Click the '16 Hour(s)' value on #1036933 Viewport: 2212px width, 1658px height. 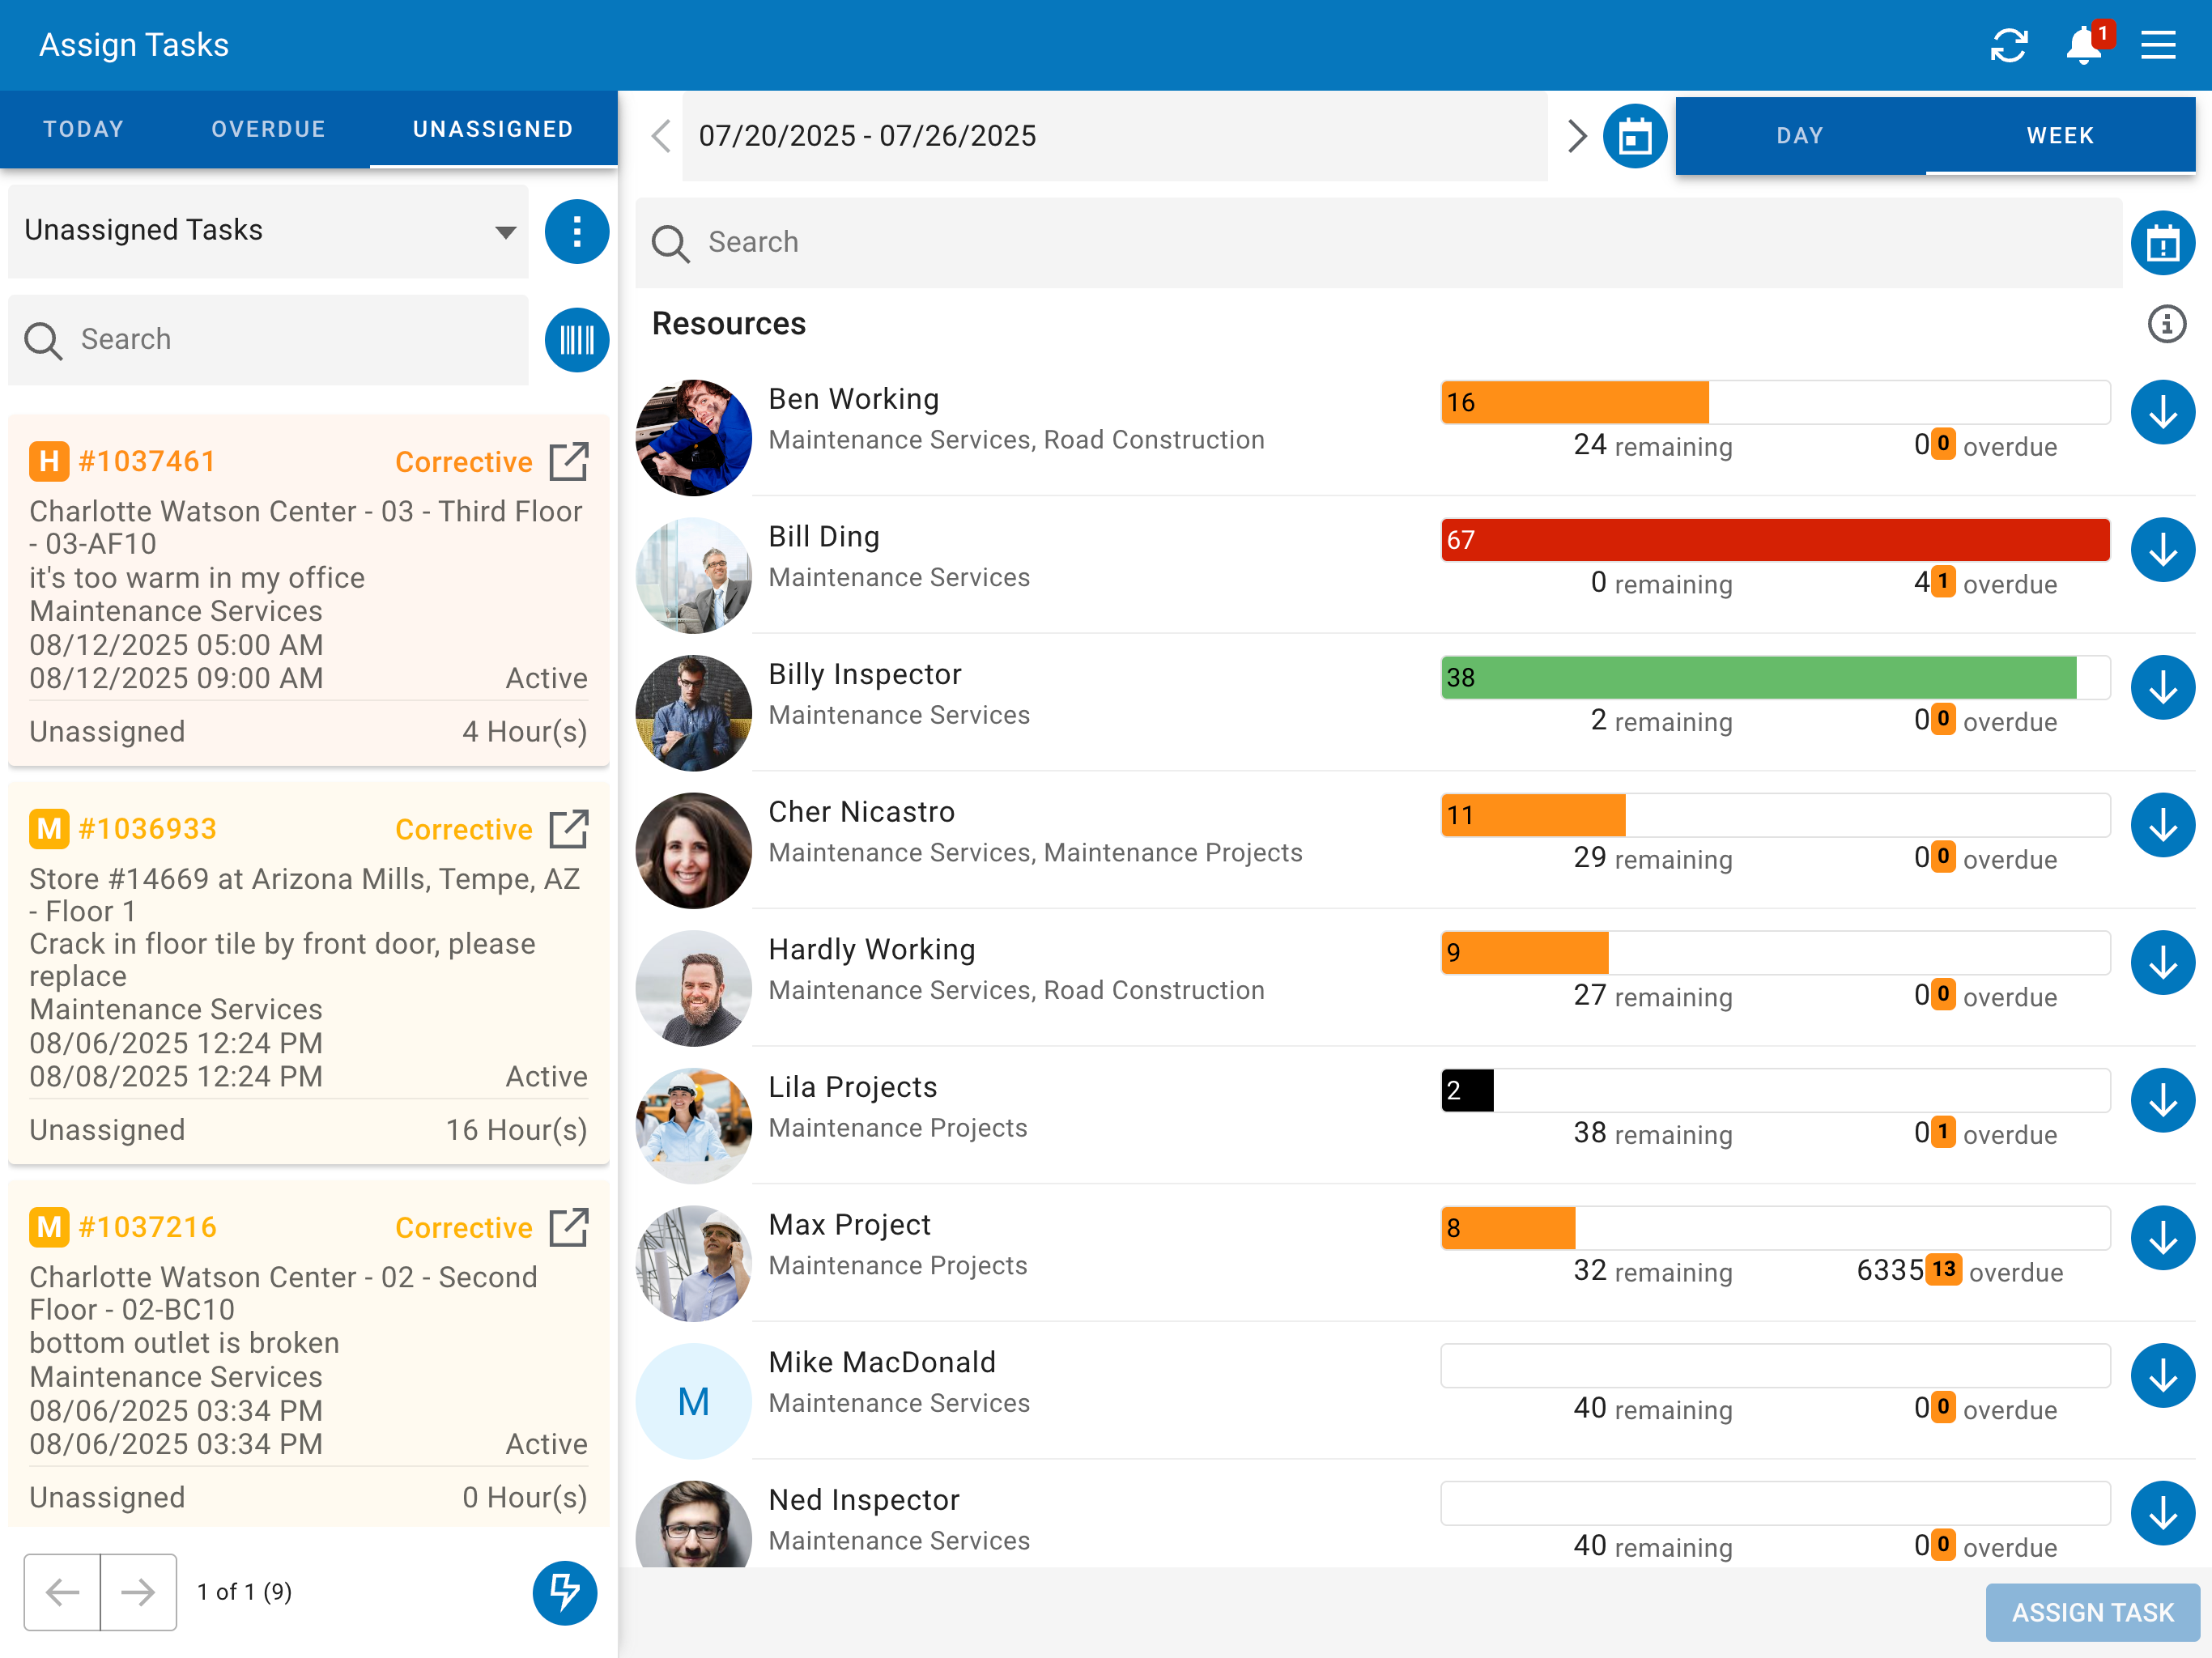point(516,1130)
